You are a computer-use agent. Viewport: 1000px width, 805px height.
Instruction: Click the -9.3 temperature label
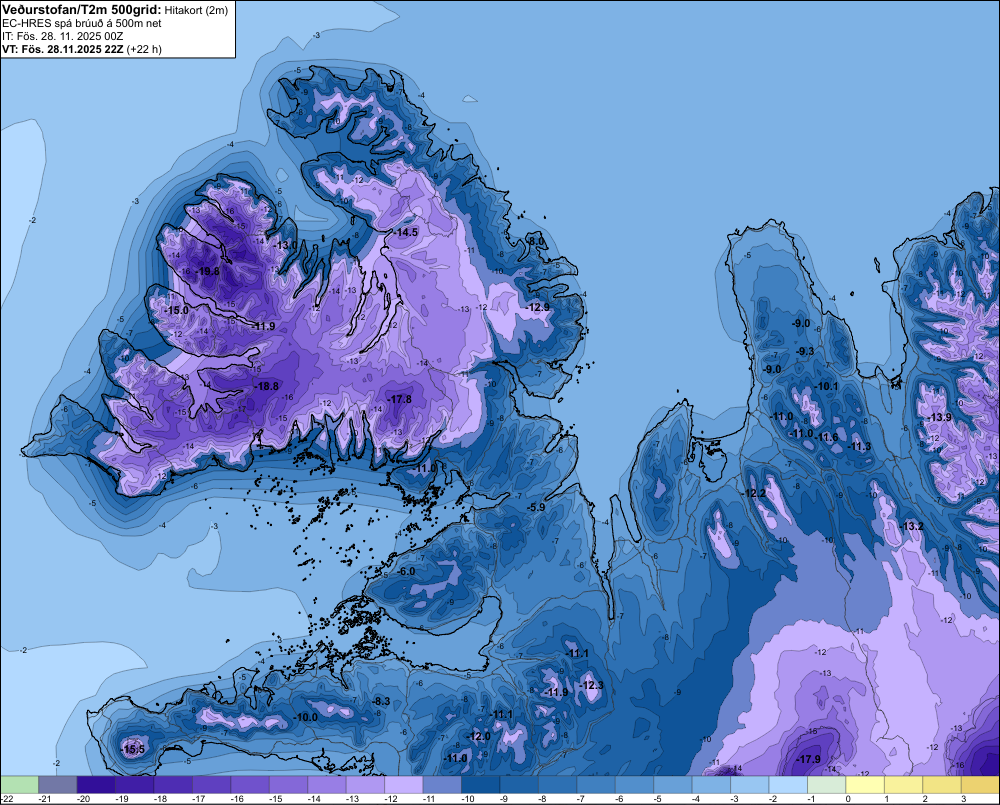tap(805, 351)
